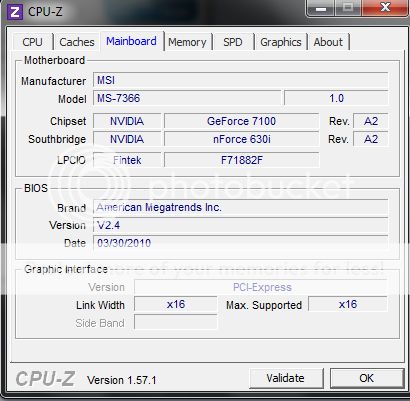The width and height of the screenshot is (410, 401).
Task: Open the SPD tab
Action: (x=233, y=42)
